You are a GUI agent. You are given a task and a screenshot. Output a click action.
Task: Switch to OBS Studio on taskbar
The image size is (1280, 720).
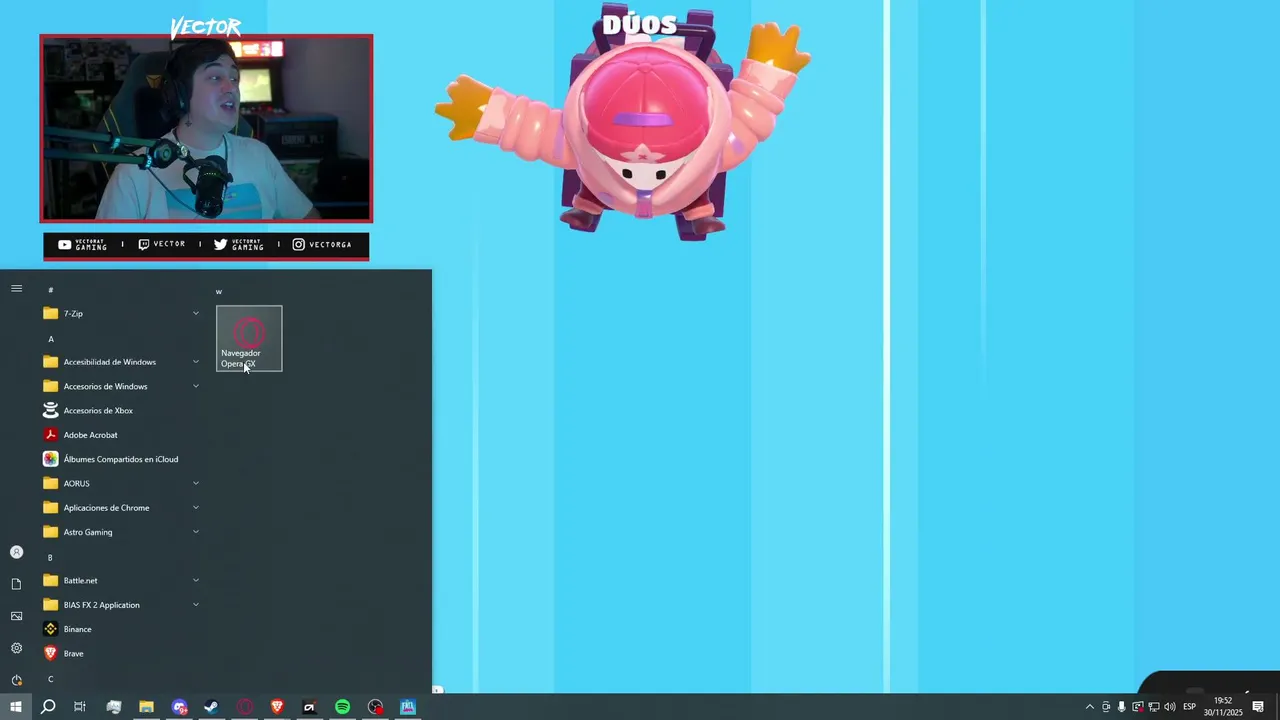[x=375, y=707]
